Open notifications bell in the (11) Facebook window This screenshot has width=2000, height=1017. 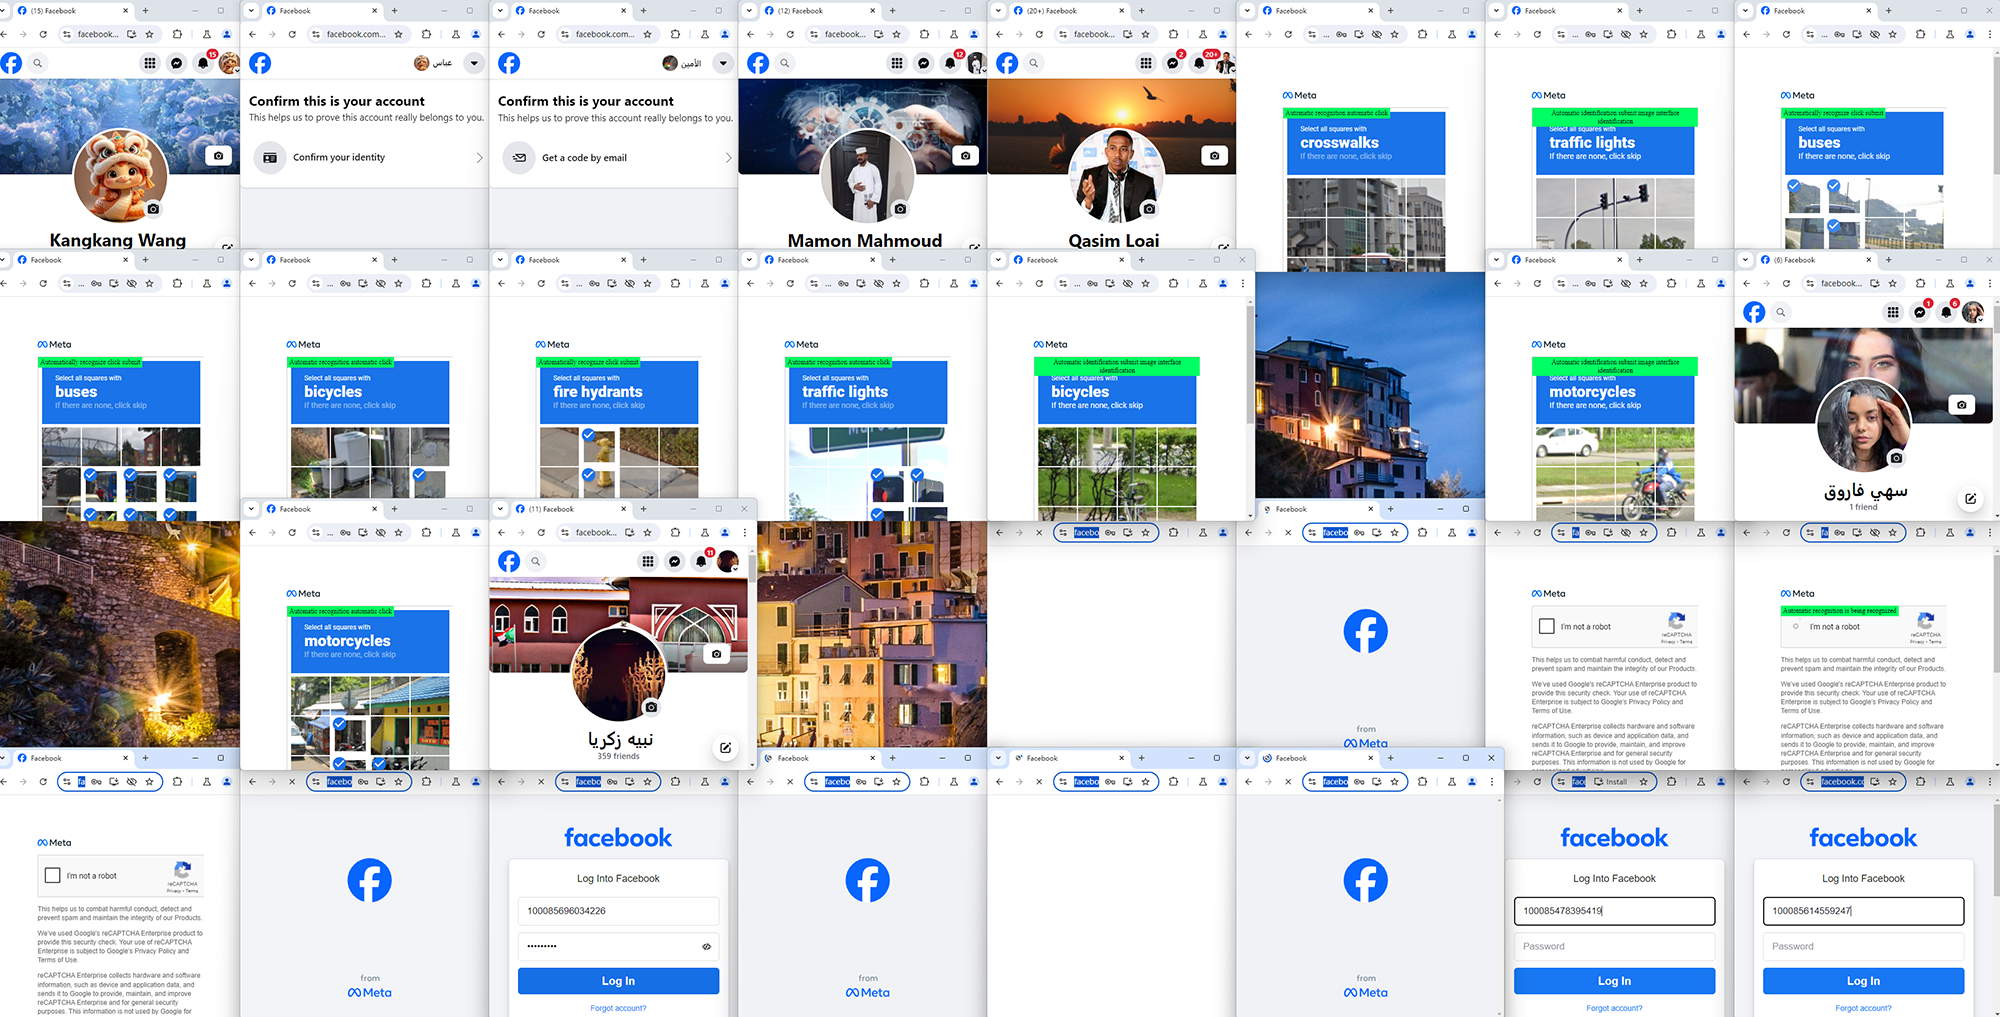point(701,561)
